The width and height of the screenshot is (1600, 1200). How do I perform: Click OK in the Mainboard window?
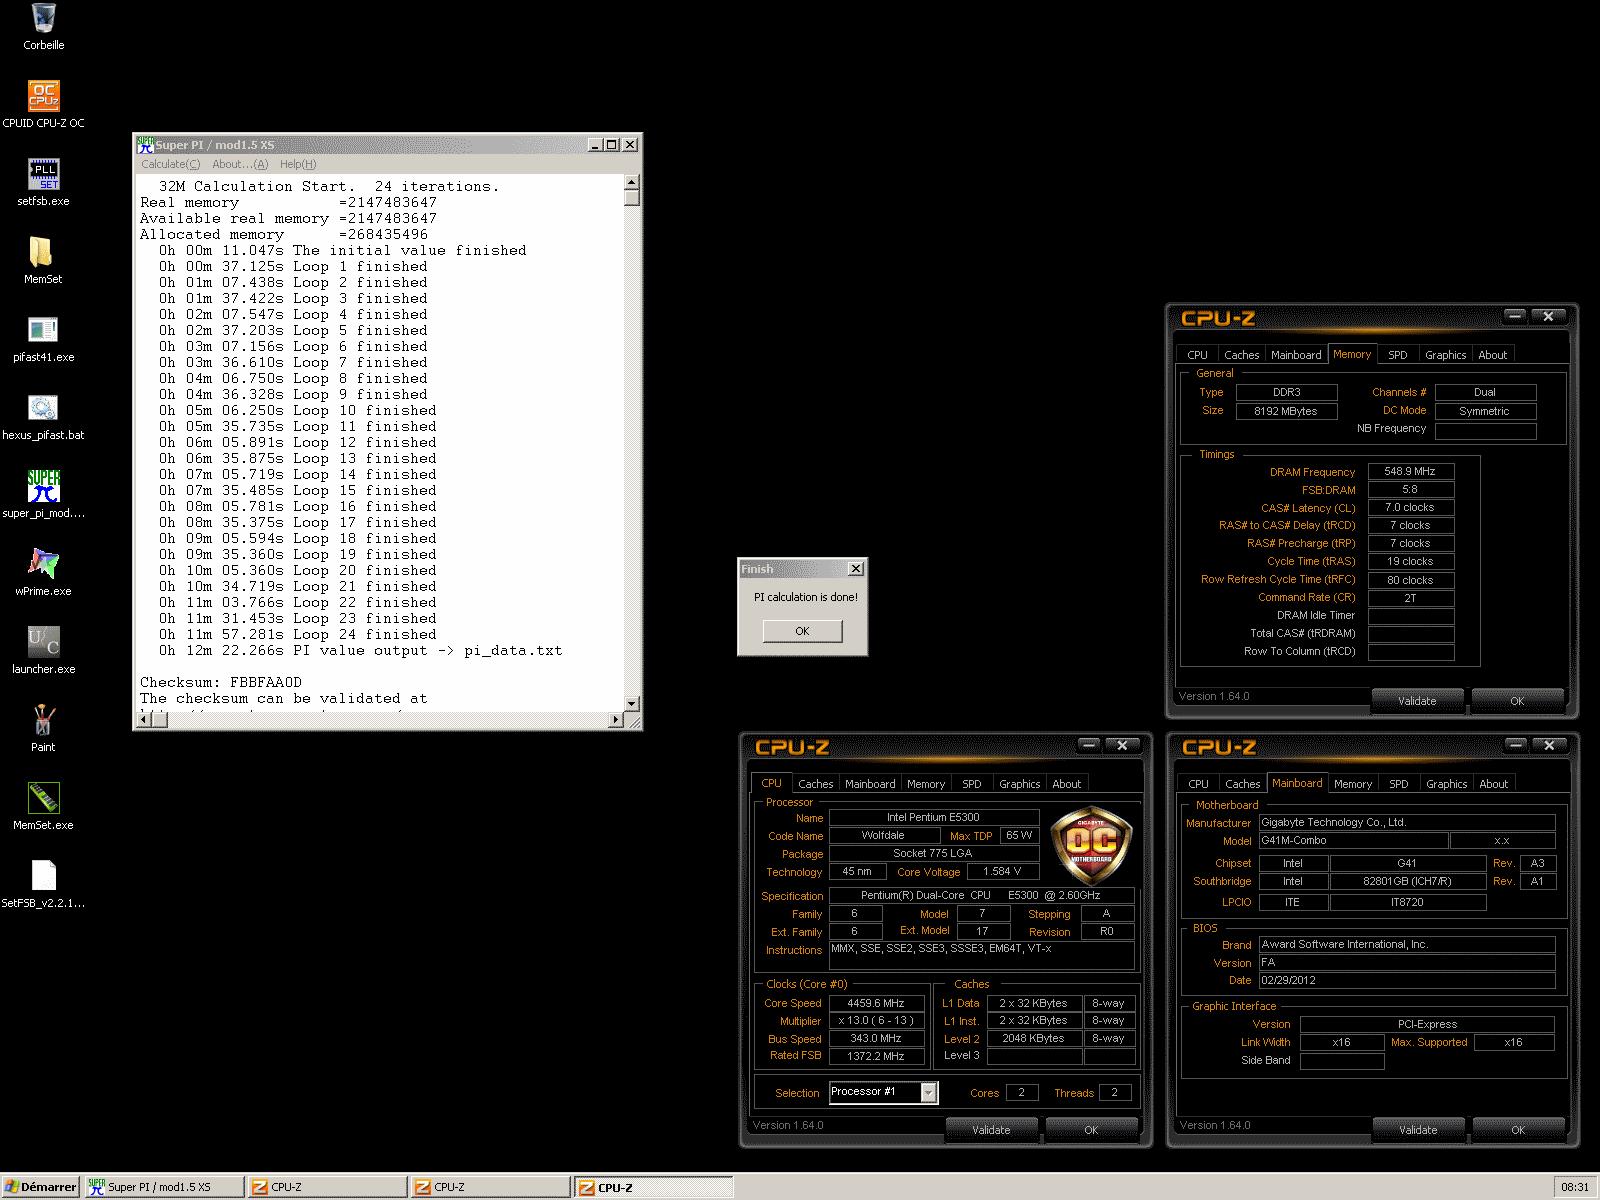(1518, 1130)
